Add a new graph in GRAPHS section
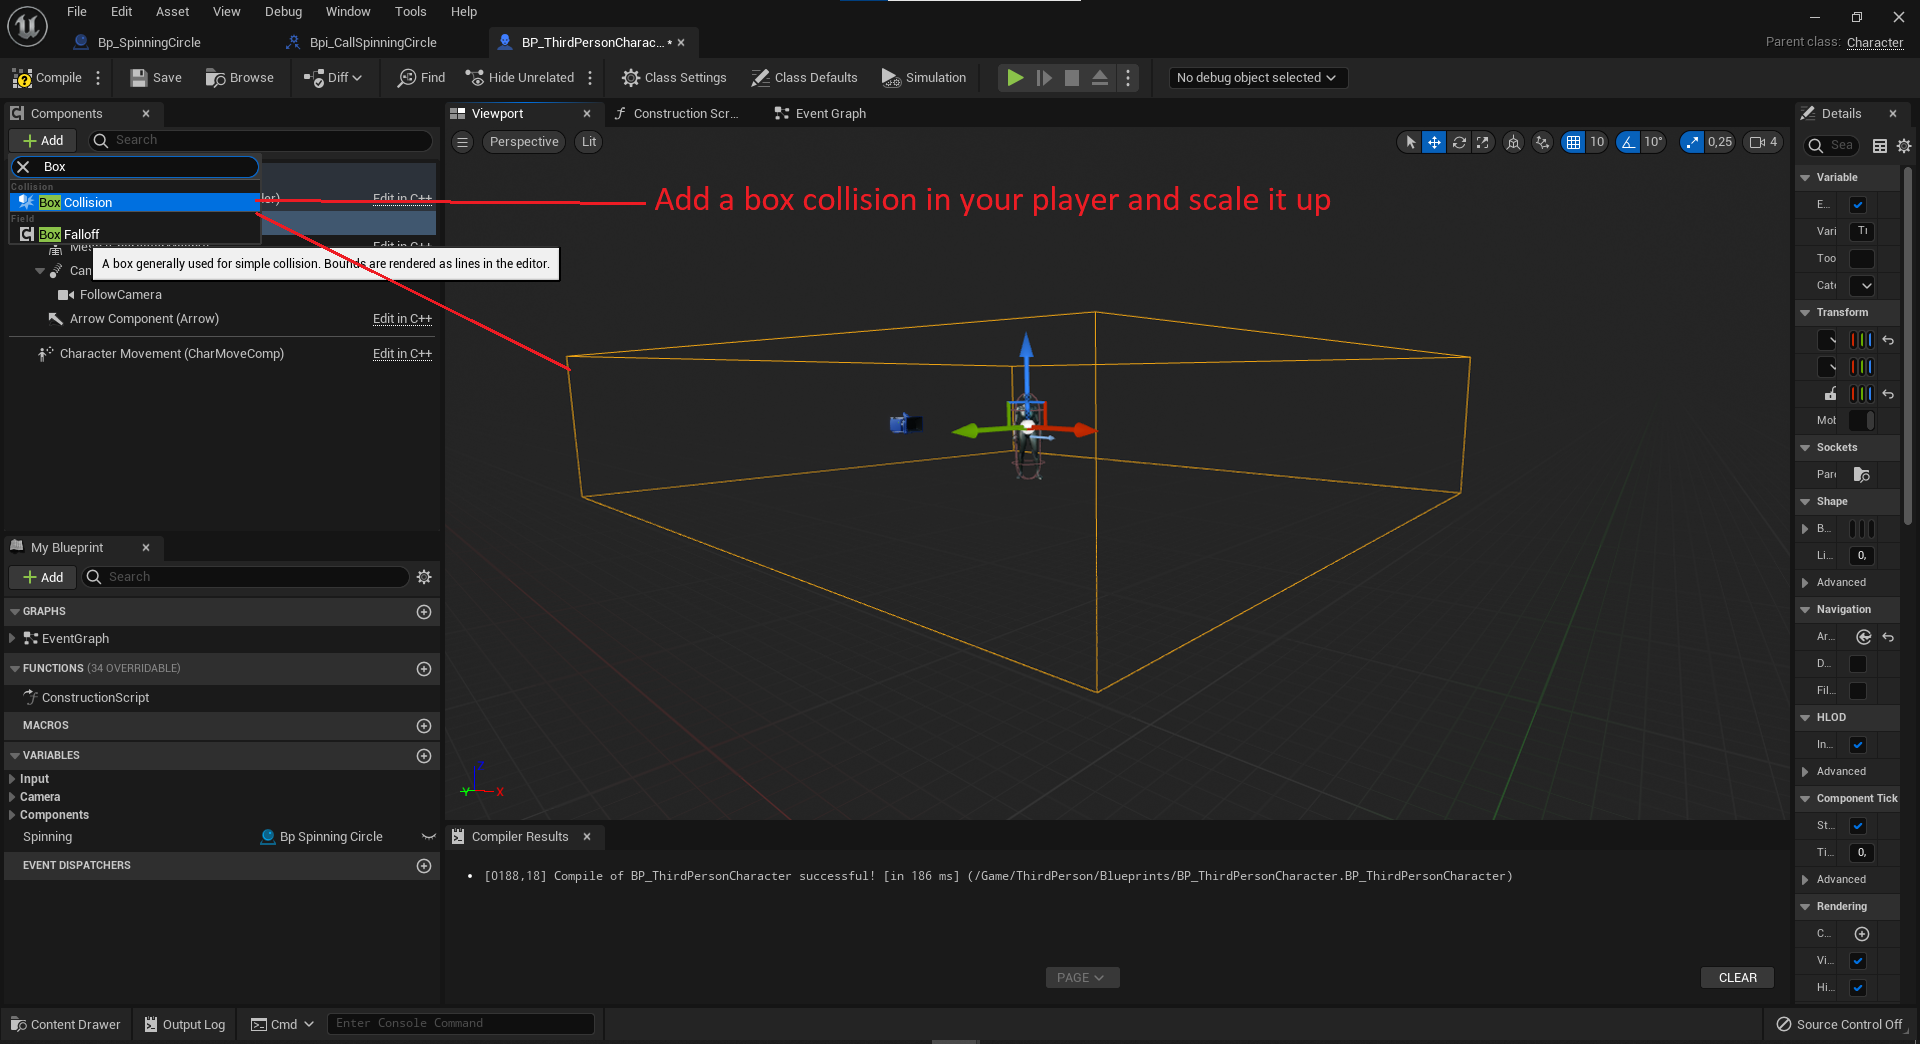The image size is (1920, 1044). click(424, 612)
